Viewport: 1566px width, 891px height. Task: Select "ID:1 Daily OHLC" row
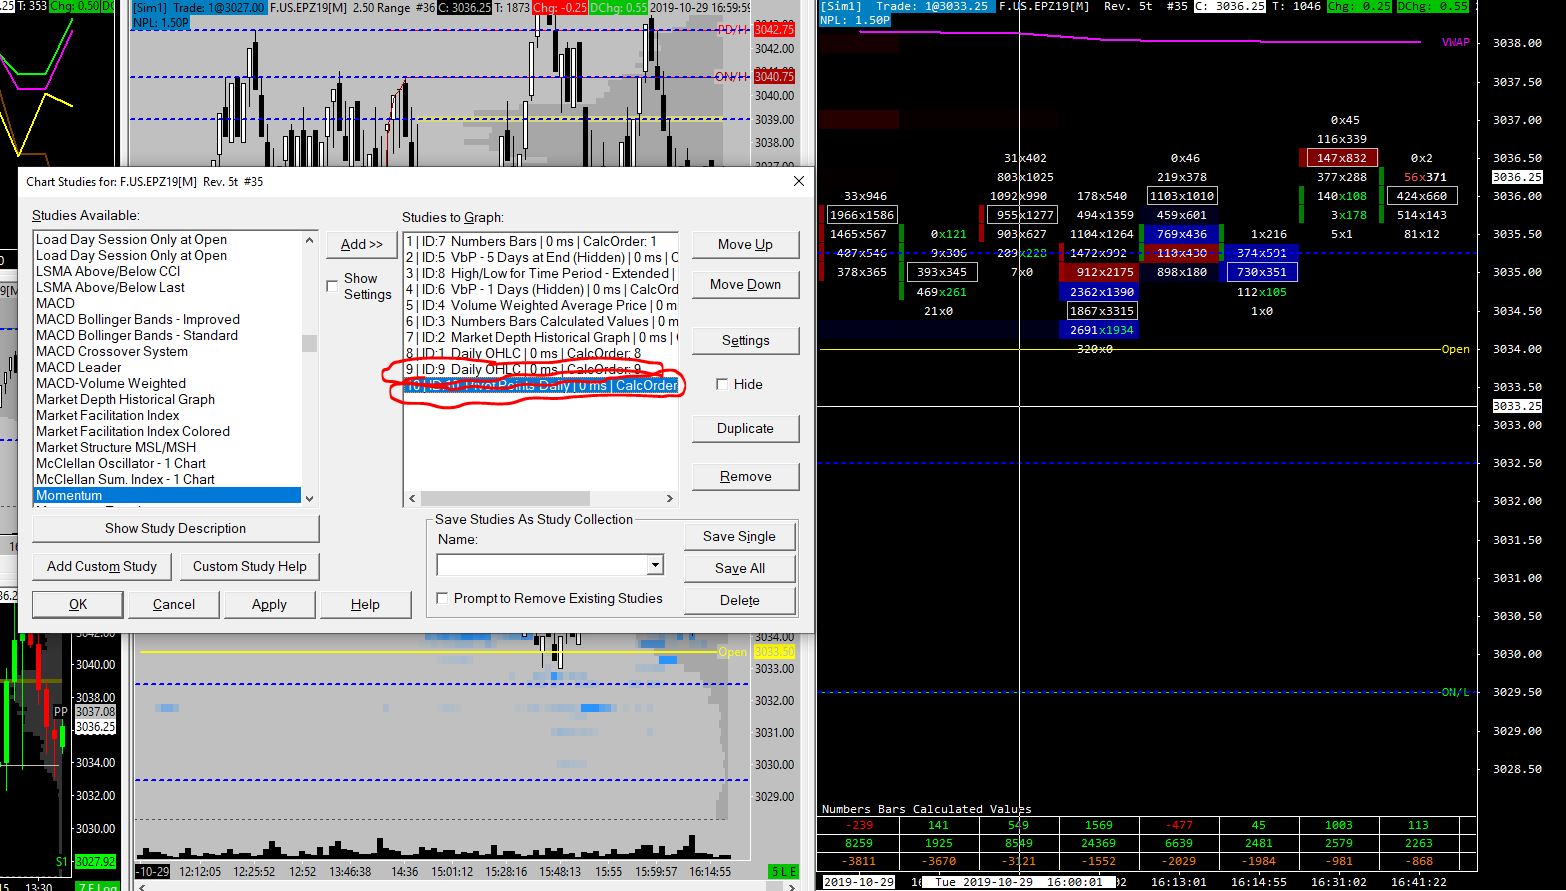coord(541,353)
